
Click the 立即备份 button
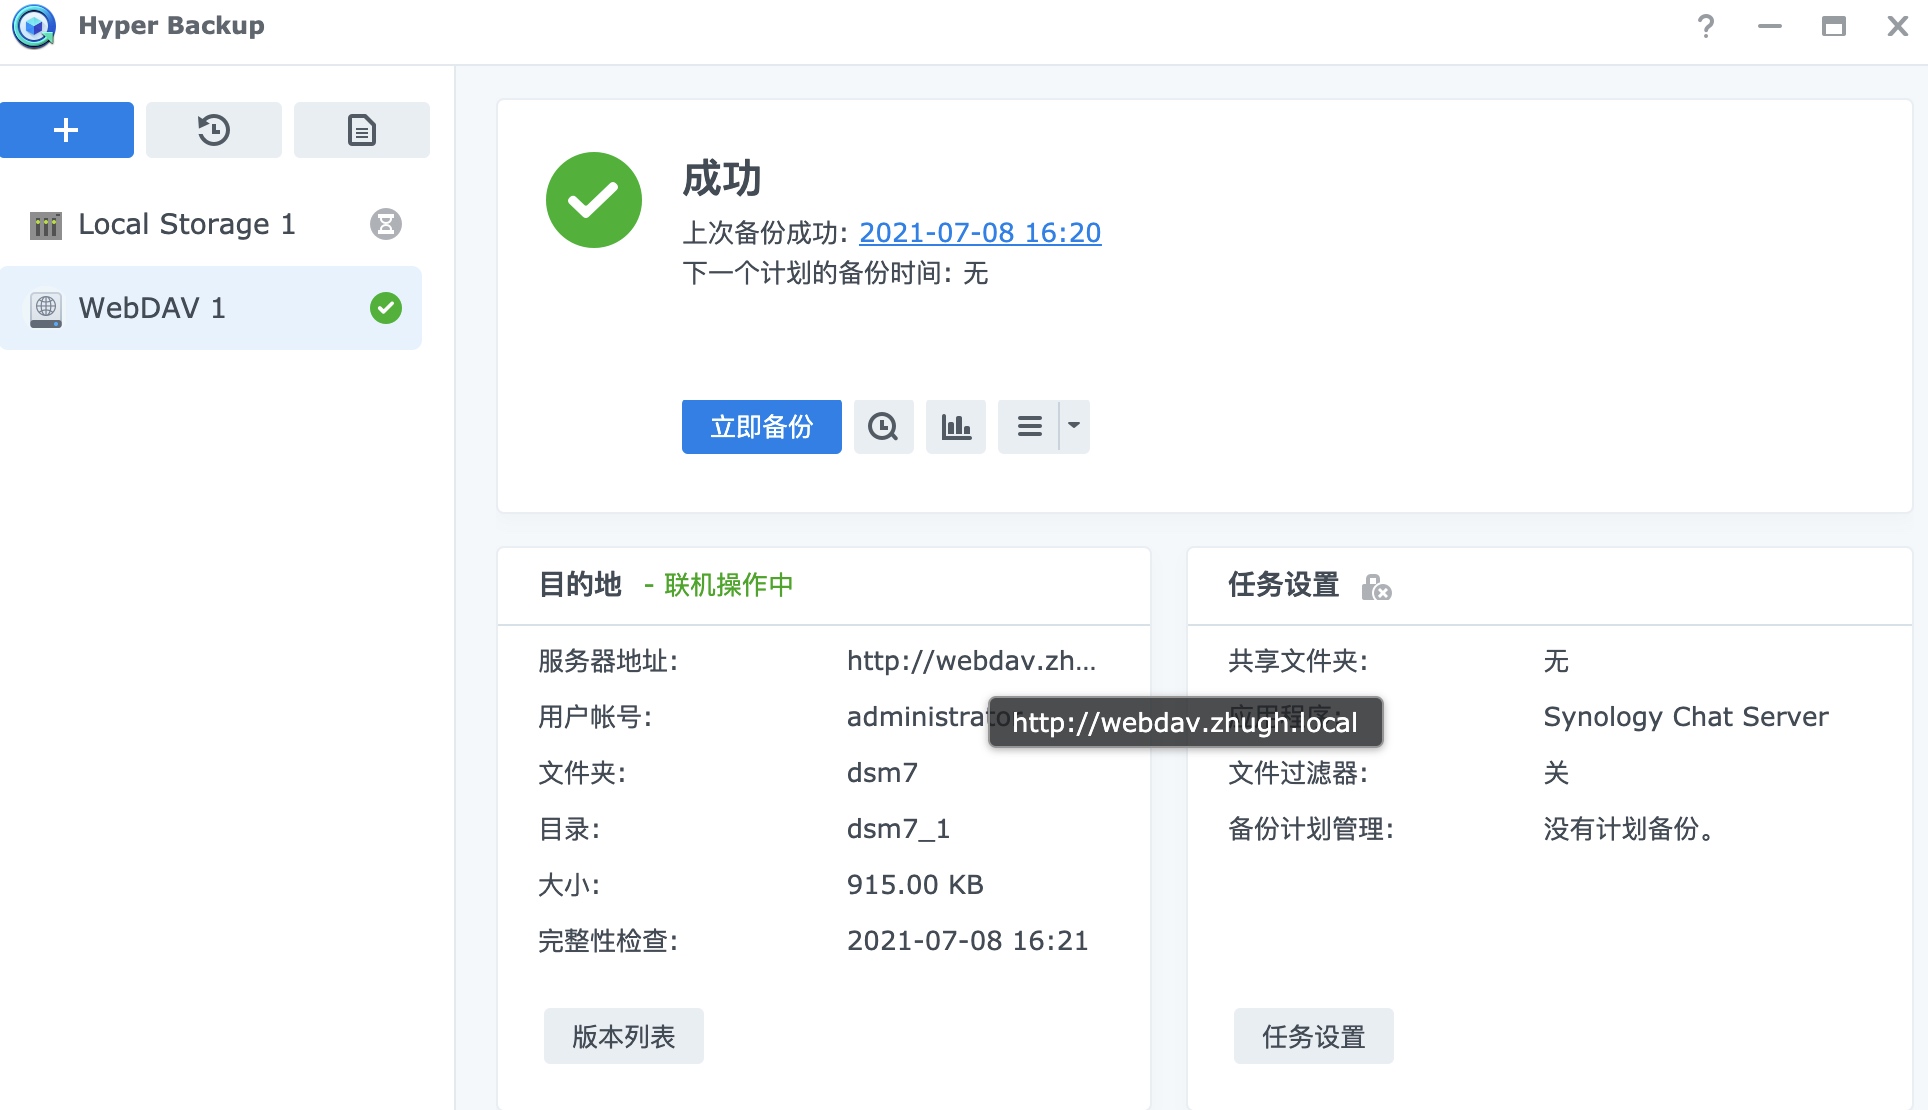coord(762,427)
